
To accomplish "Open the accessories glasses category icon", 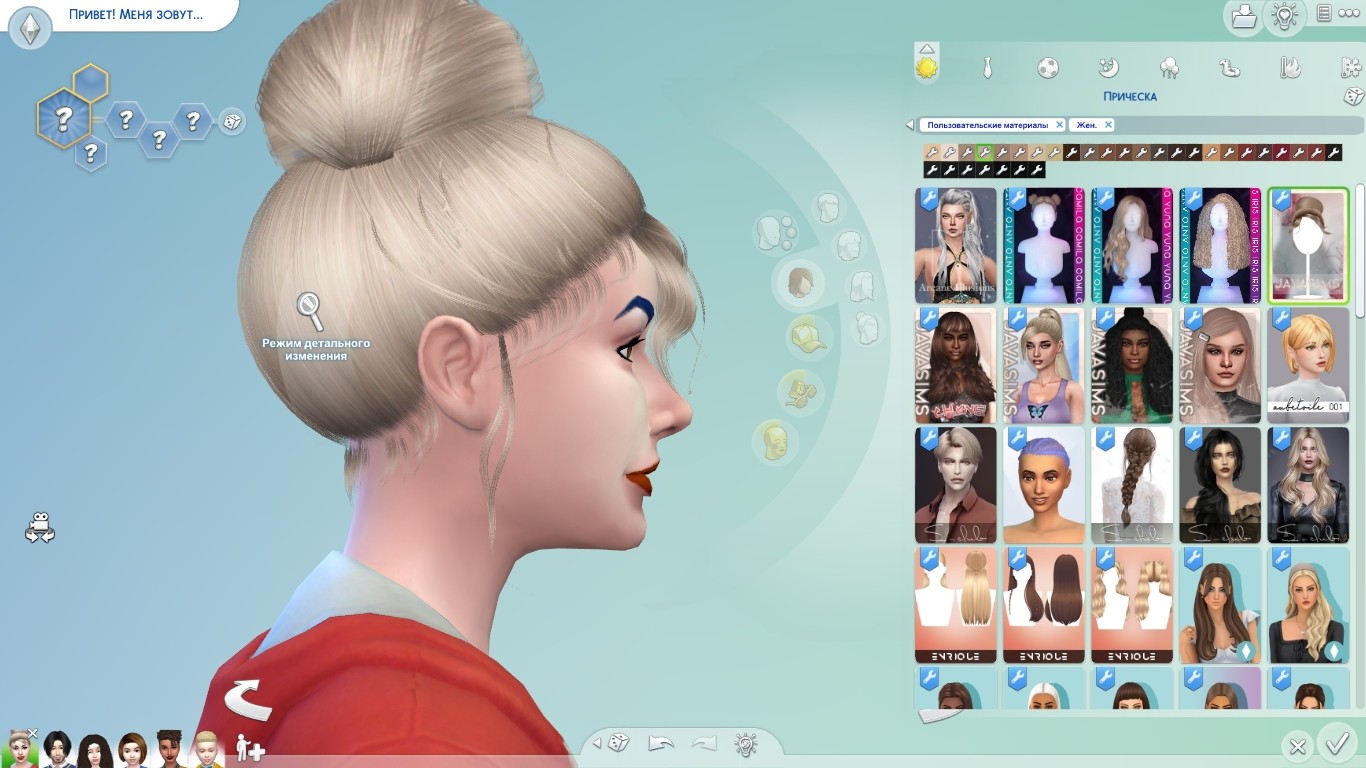I will click(800, 389).
